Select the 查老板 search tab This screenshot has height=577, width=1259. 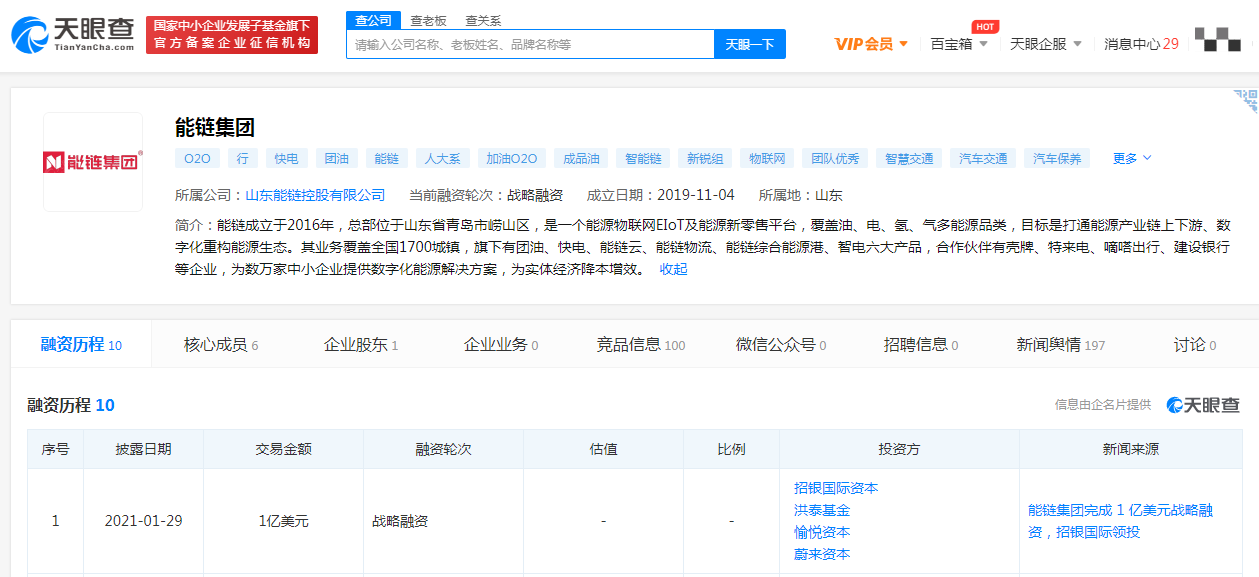point(428,20)
